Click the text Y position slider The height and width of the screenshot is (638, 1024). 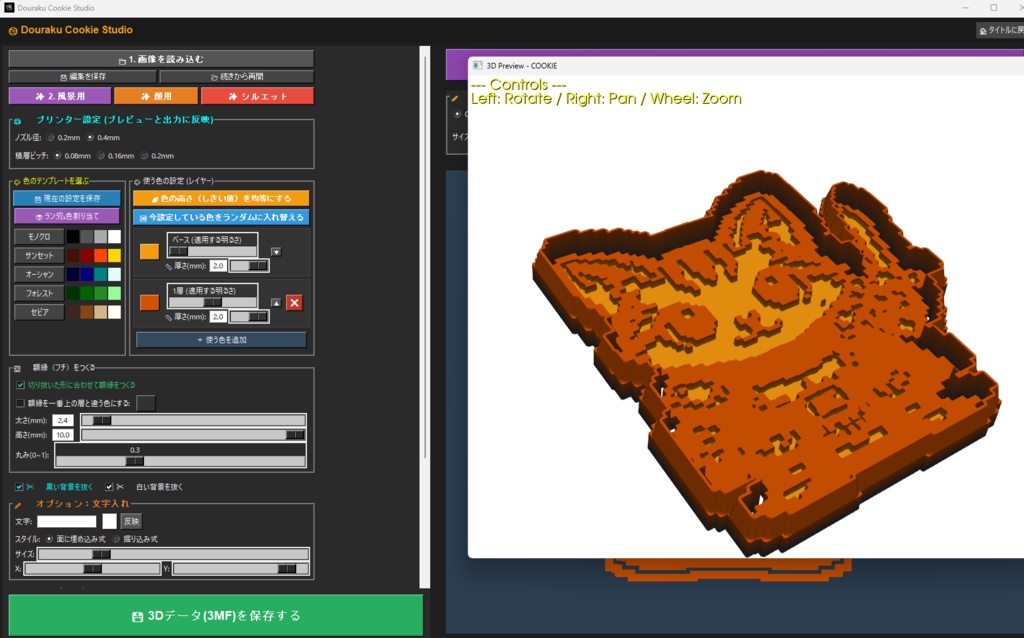pos(240,569)
